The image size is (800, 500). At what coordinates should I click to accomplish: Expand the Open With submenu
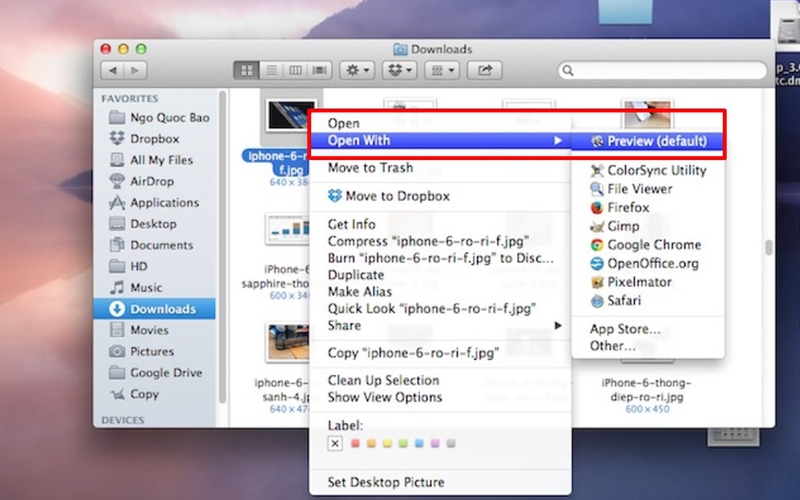(440, 140)
